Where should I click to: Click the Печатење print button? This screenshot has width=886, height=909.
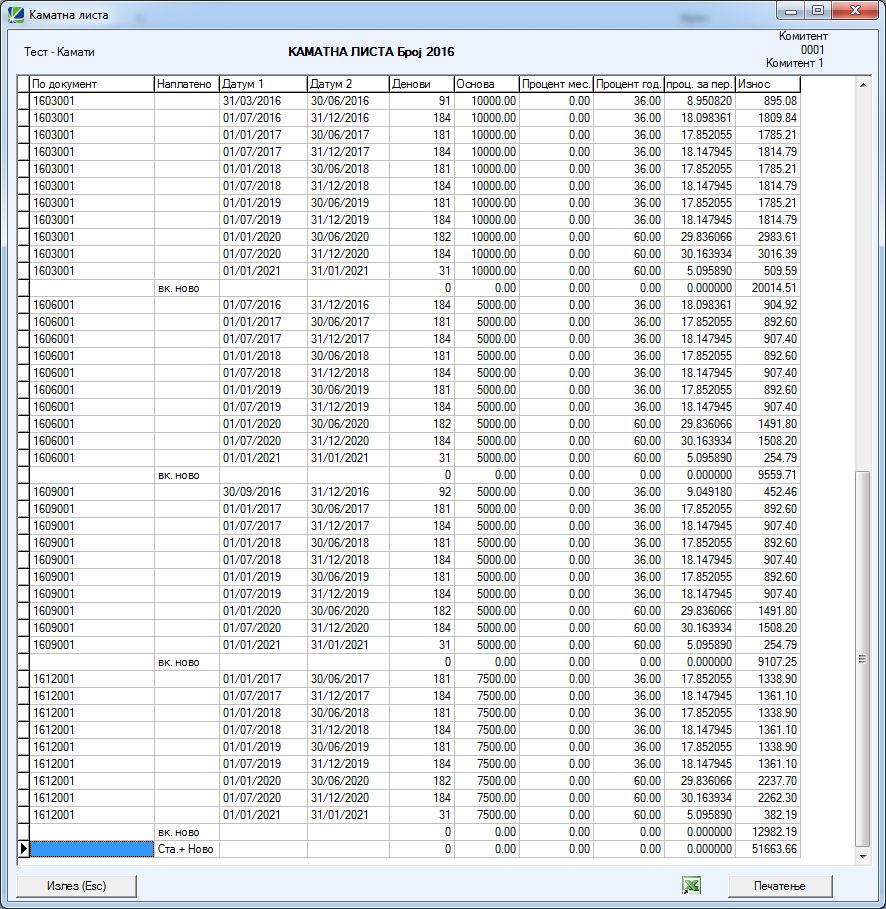tap(780, 886)
